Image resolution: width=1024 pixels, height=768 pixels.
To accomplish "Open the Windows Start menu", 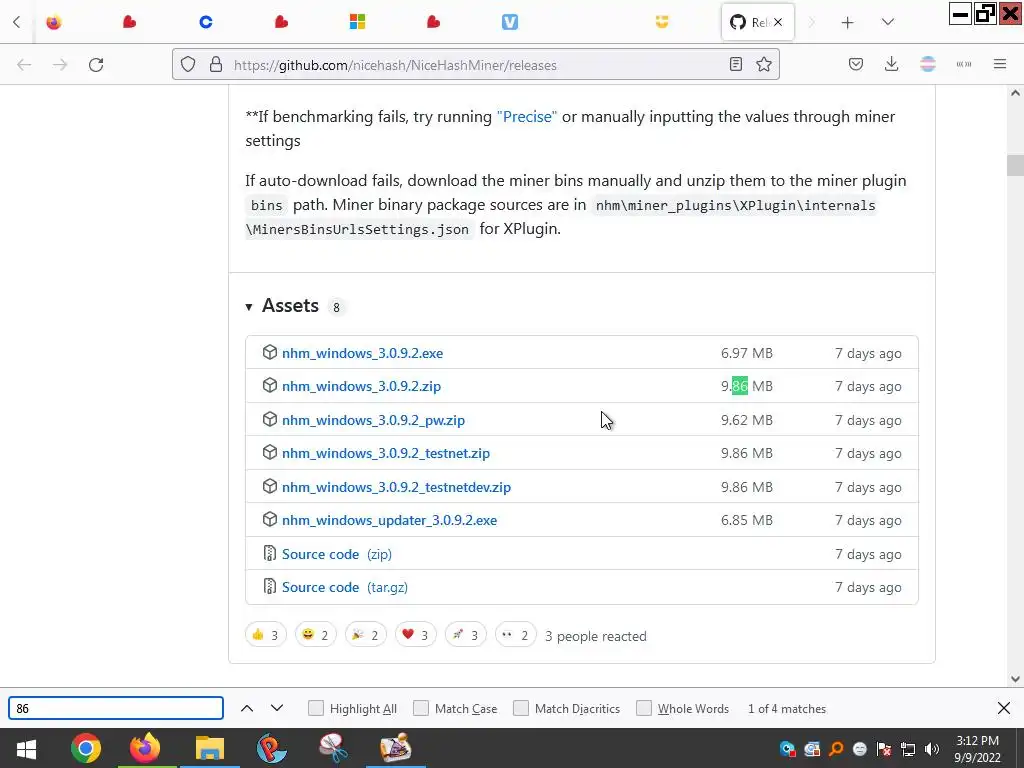I will coord(26,748).
